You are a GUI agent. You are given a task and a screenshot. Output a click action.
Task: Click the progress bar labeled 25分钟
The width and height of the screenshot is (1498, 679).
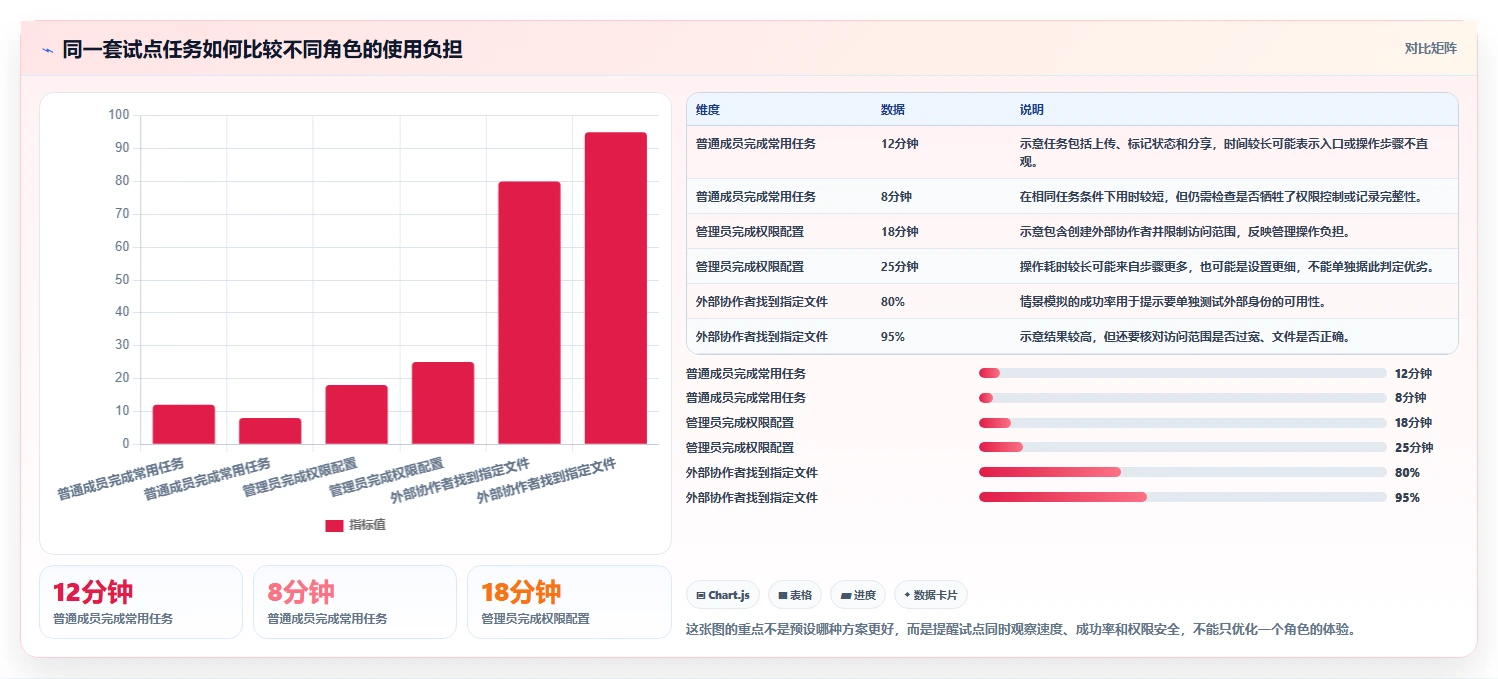tap(1183, 447)
